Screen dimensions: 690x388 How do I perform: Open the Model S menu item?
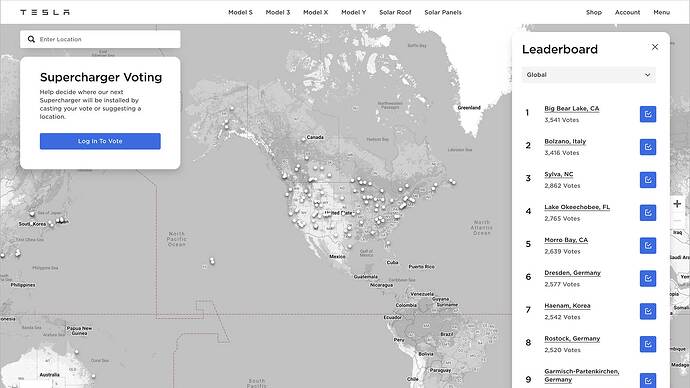tap(240, 12)
